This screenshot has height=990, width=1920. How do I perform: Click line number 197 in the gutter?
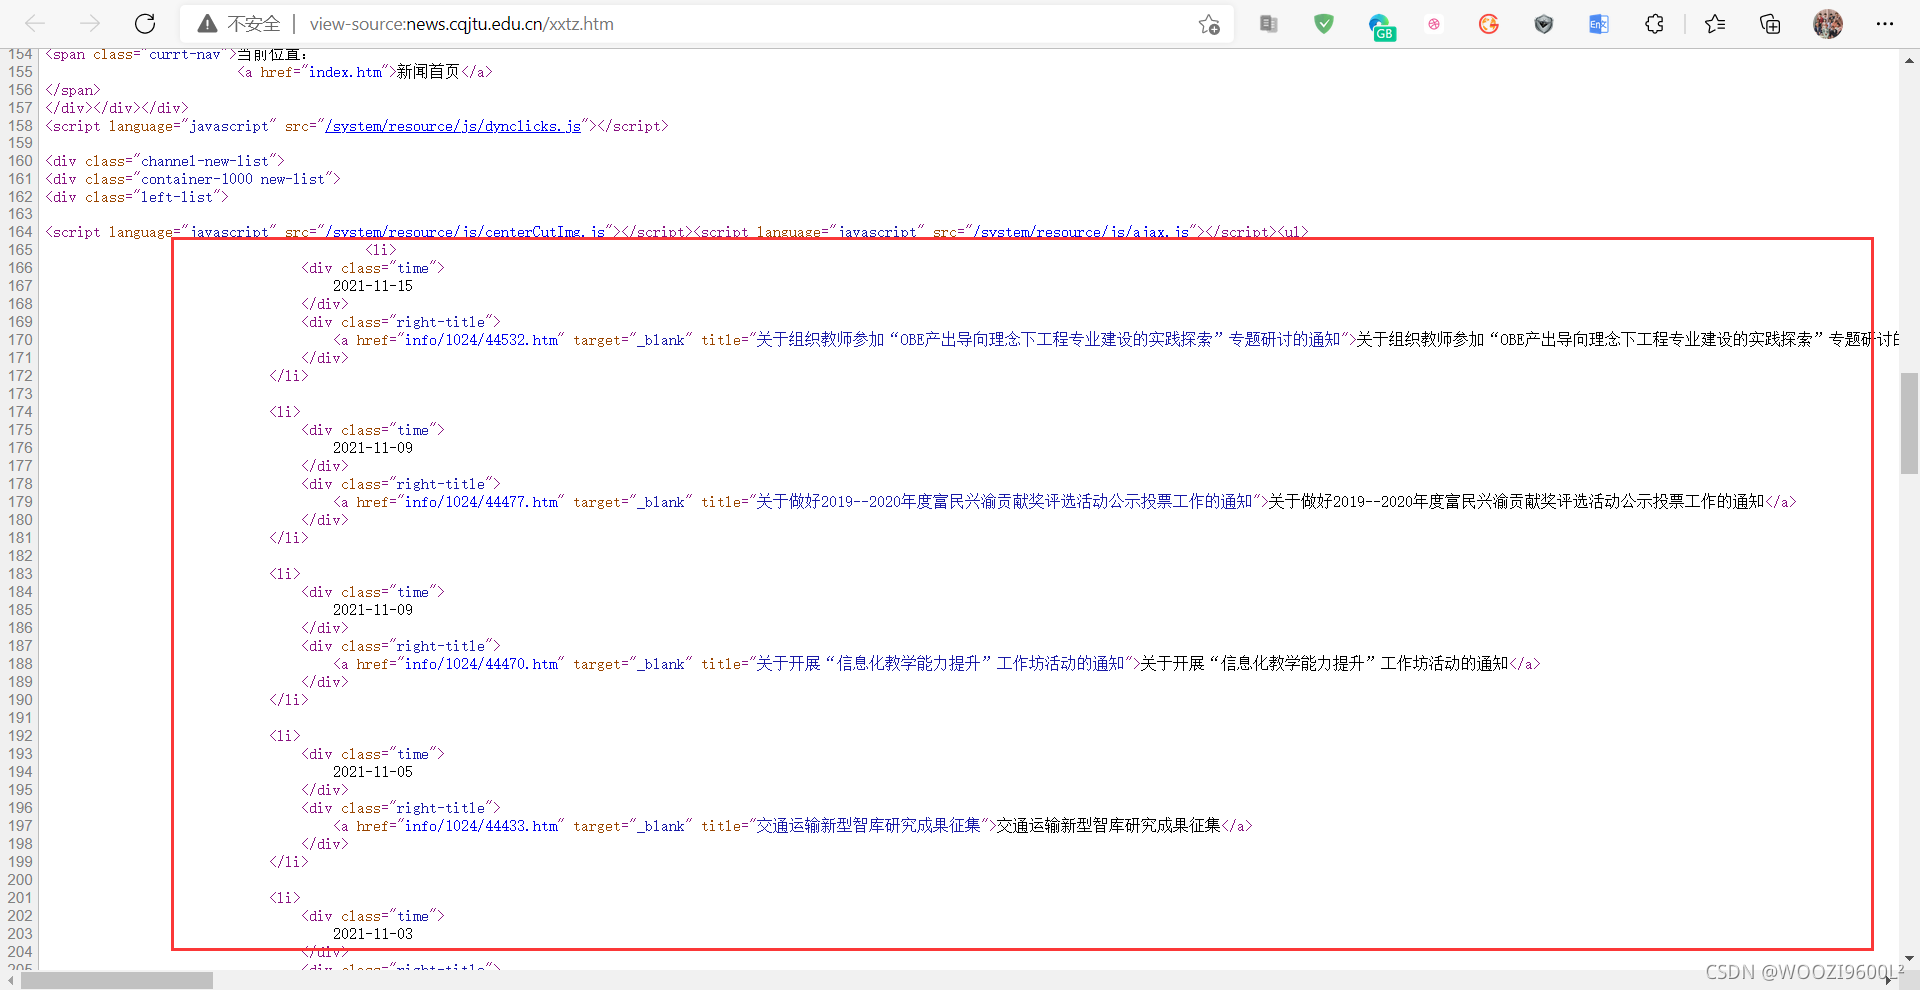click(x=20, y=826)
